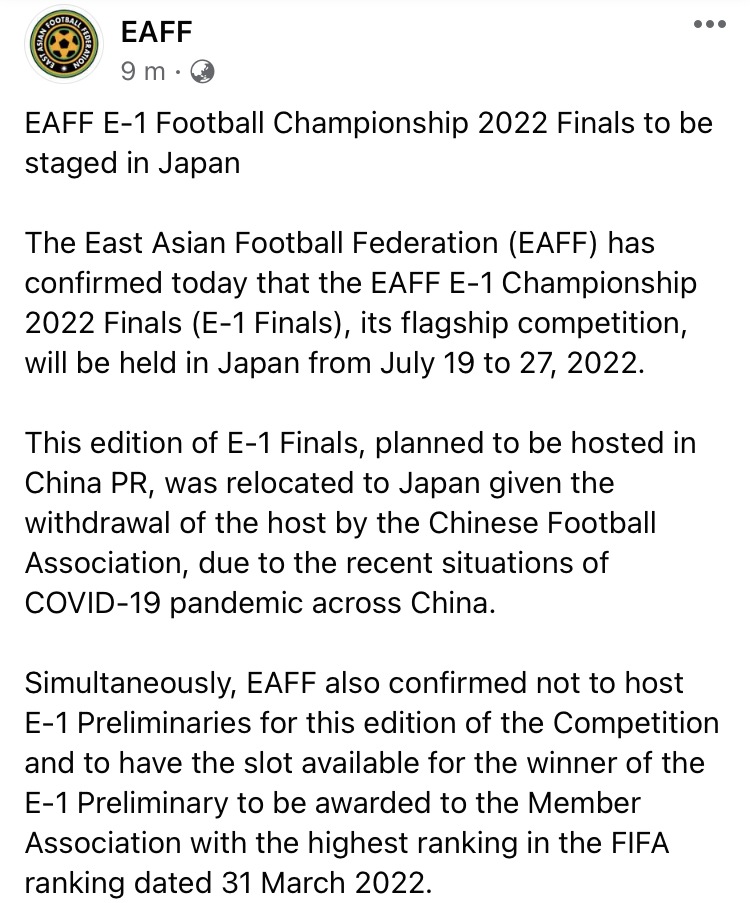Click the words 'COVID-19 pandemic across China'
The height and width of the screenshot is (903, 750).
point(258,603)
